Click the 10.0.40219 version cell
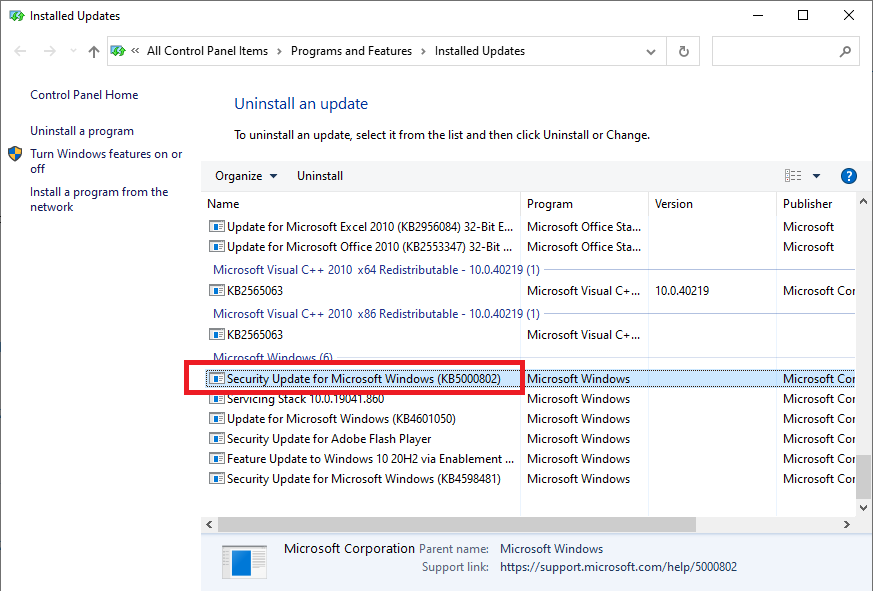 [682, 291]
